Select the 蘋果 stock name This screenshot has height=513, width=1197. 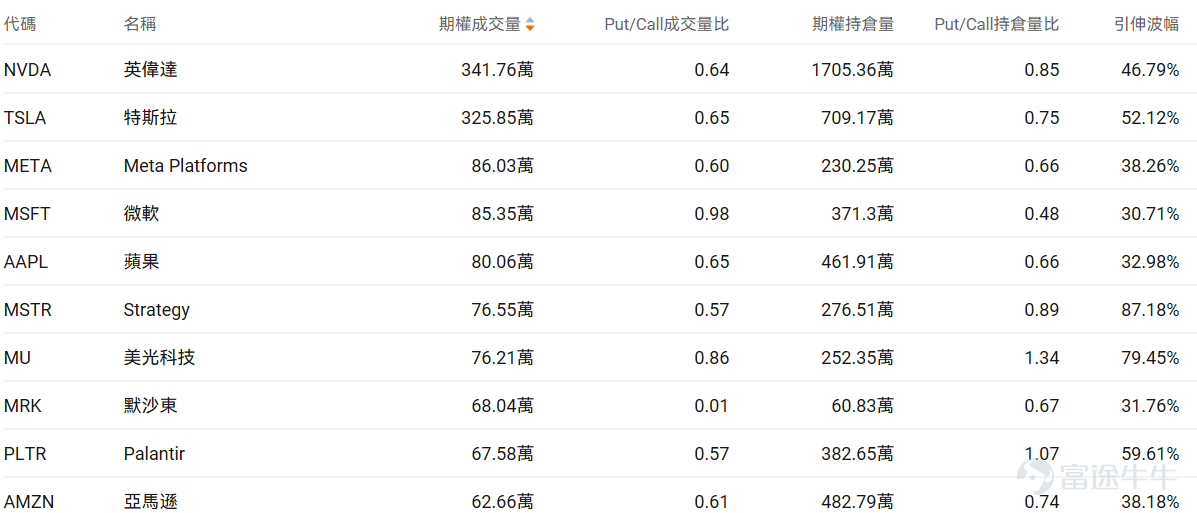pyautogui.click(x=141, y=263)
